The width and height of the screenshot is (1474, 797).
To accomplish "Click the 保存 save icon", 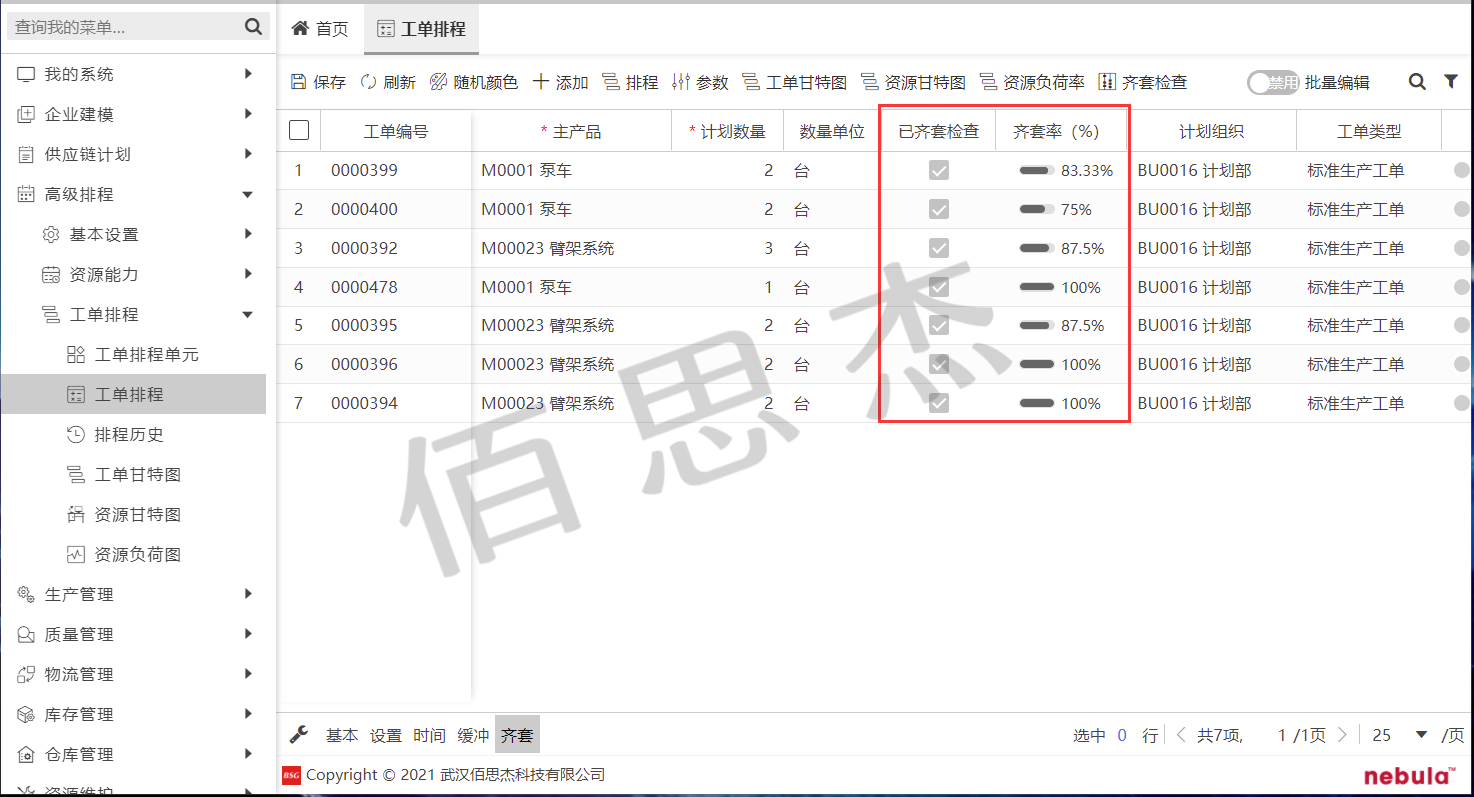I will point(298,82).
